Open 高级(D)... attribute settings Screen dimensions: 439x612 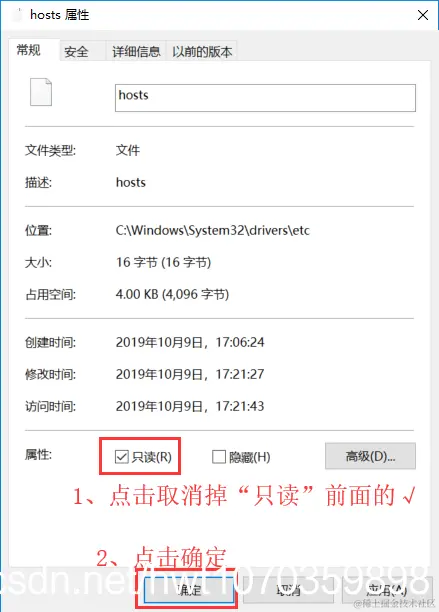[370, 455]
